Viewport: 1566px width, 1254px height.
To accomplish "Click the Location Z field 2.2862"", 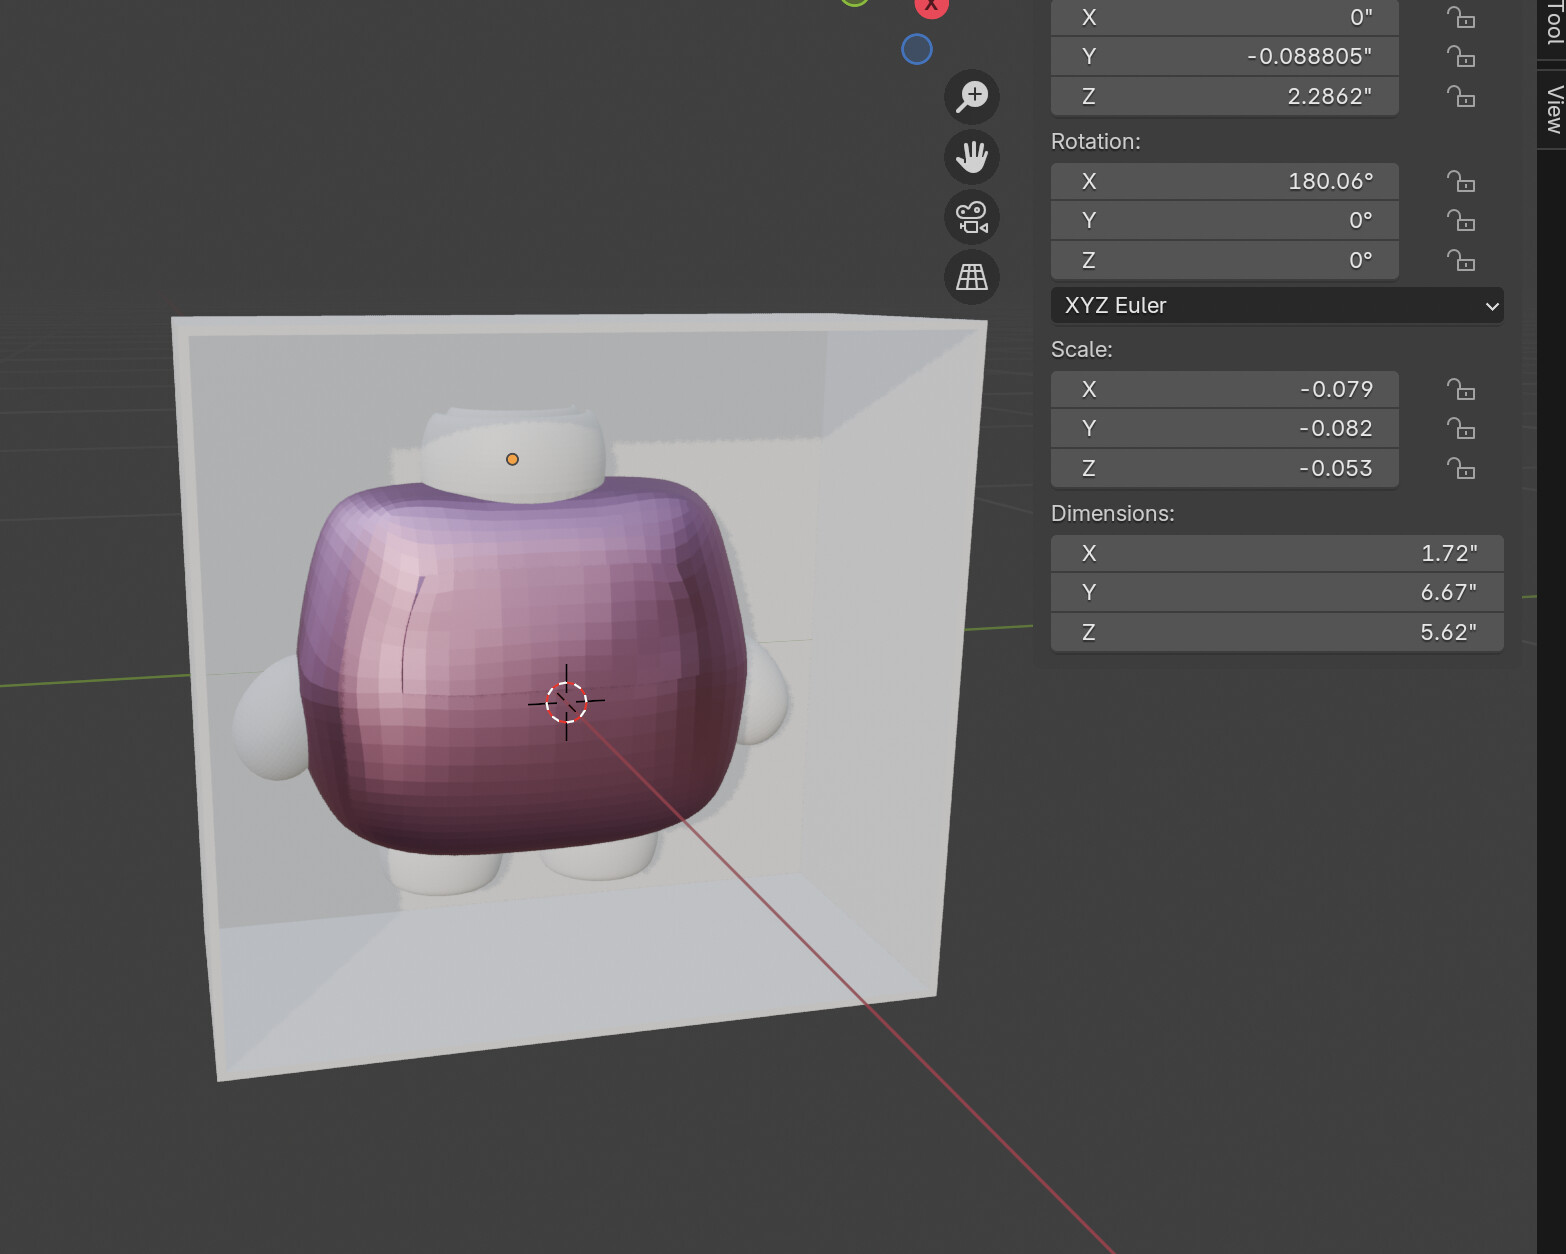I will 1225,97.
